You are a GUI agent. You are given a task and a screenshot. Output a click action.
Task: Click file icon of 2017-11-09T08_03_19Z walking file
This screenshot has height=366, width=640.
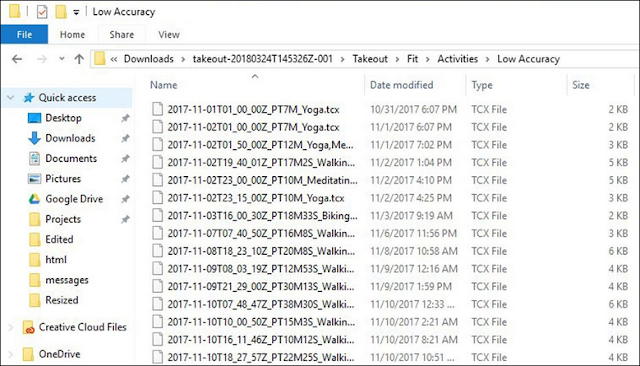[x=158, y=268]
